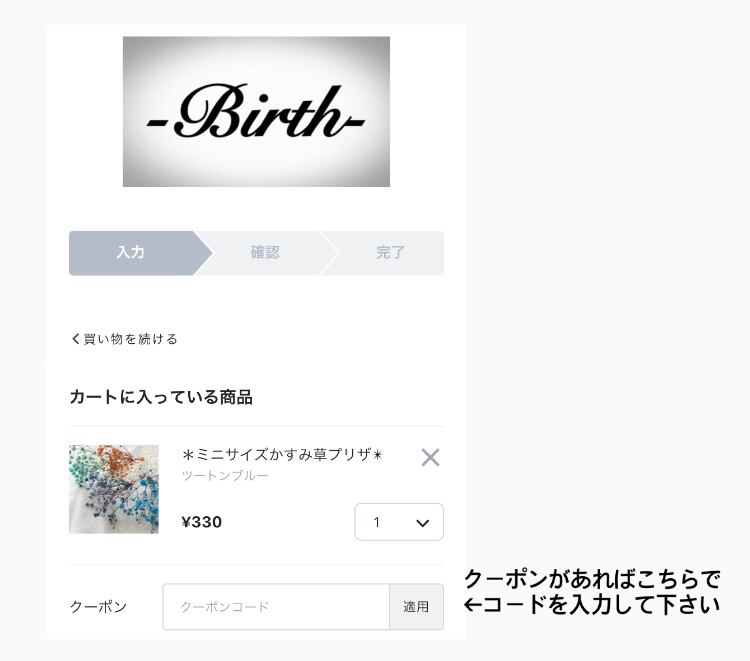Click the quantity dropdown chevron arrow
The width and height of the screenshot is (750, 661).
(x=422, y=523)
